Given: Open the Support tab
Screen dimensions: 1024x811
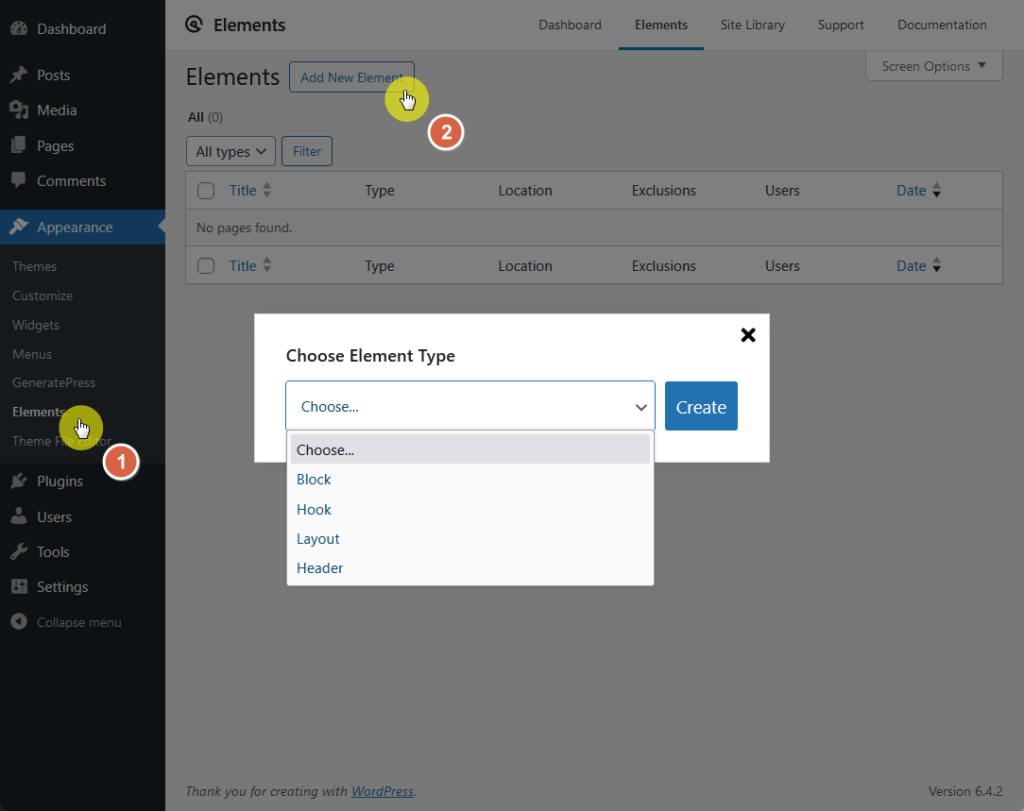Looking at the screenshot, I should point(840,25).
